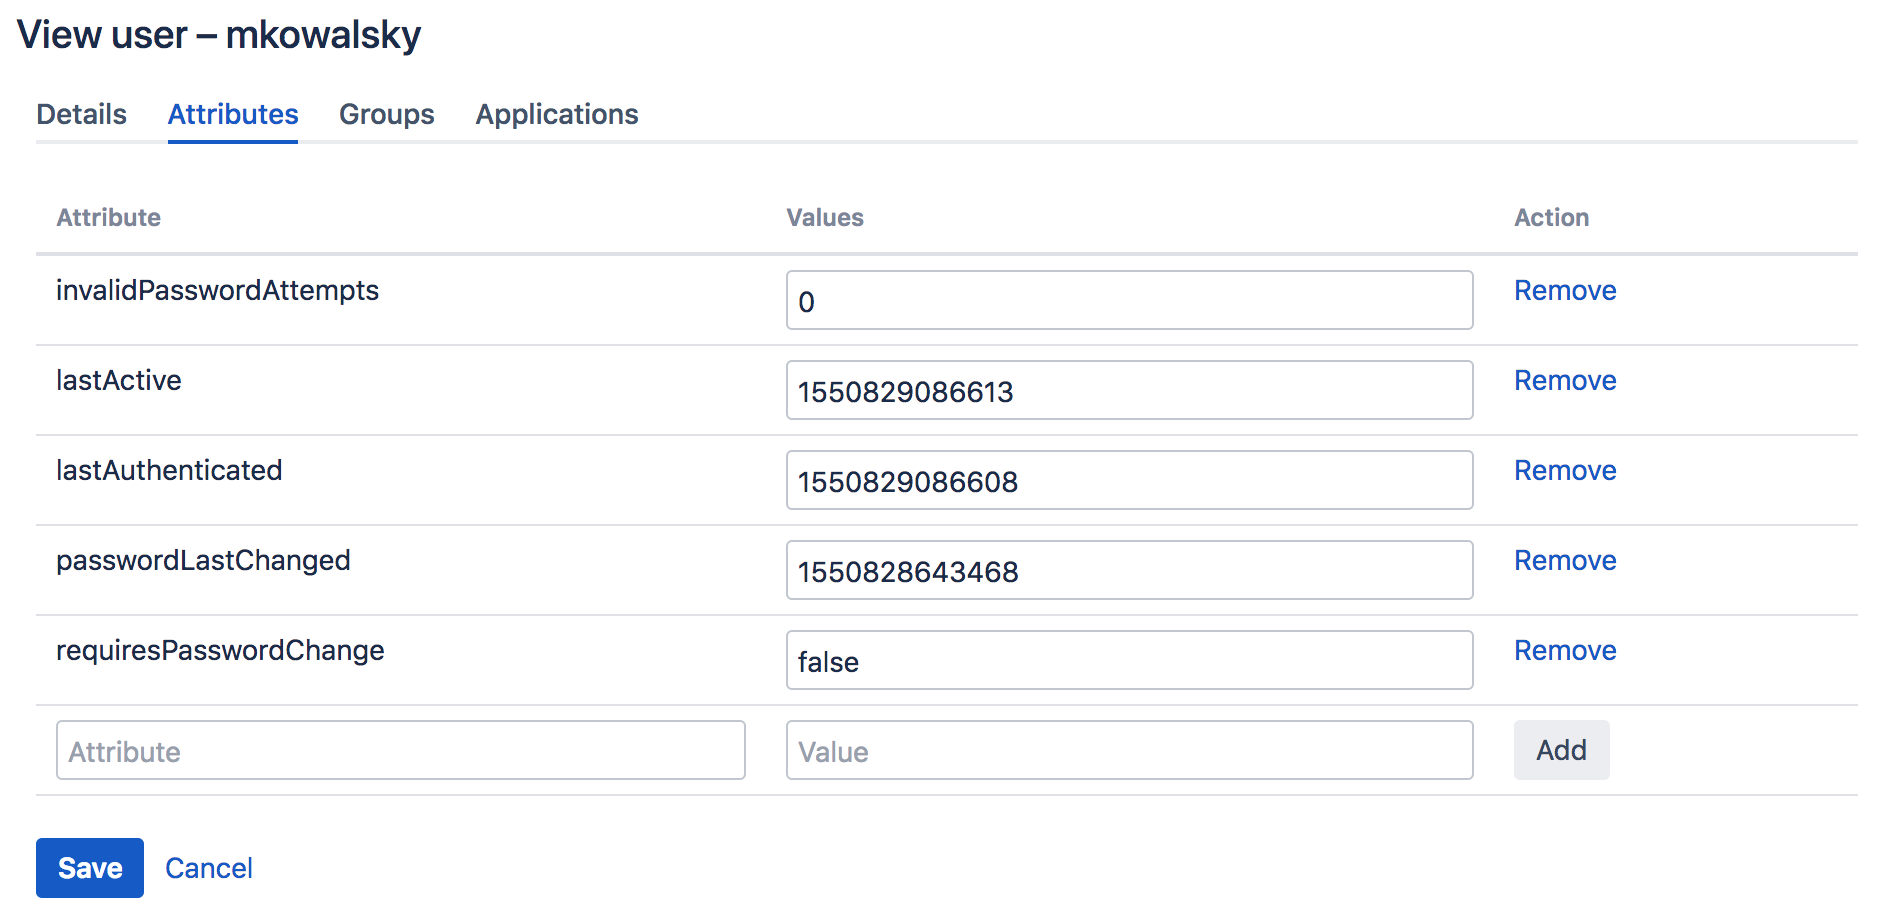Focus the new Value input box

click(x=1128, y=751)
